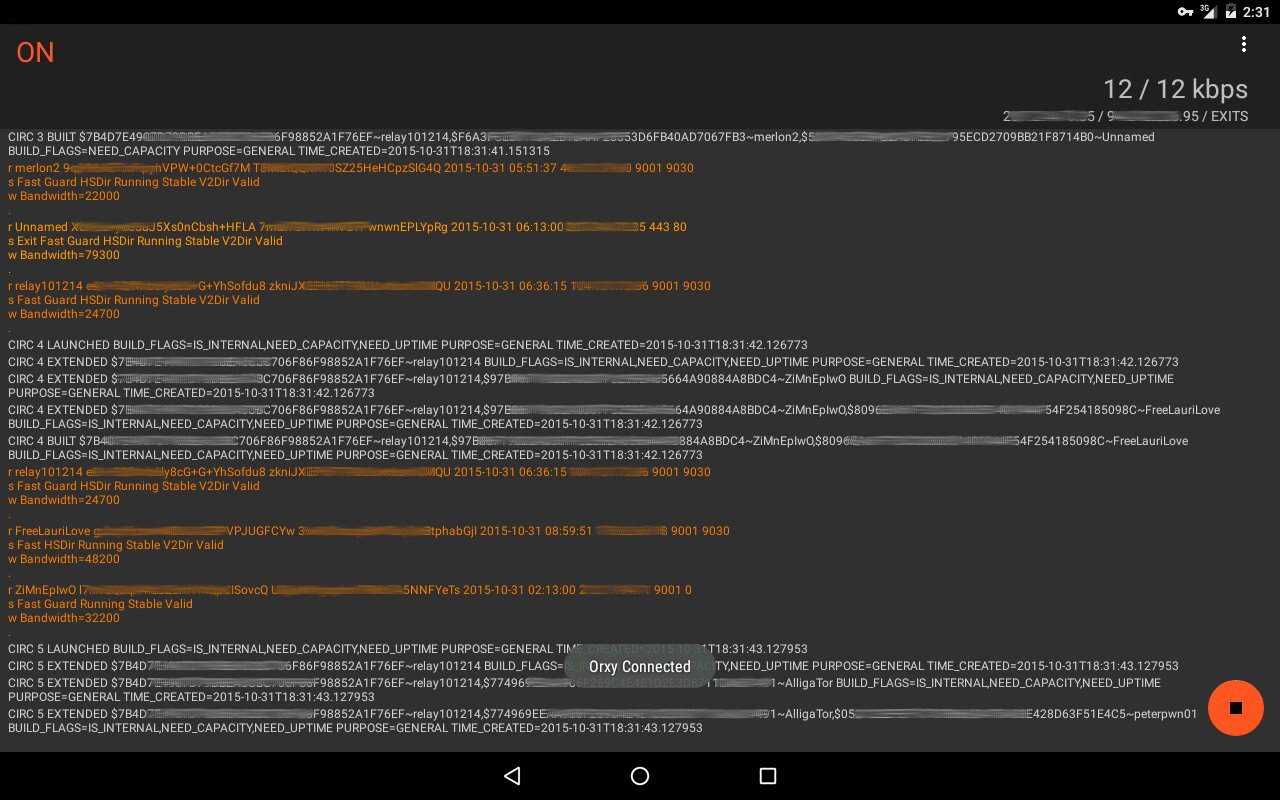This screenshot has width=1280, height=800.
Task: Select the w Bandwidth=79300 line
Action: tap(63, 255)
